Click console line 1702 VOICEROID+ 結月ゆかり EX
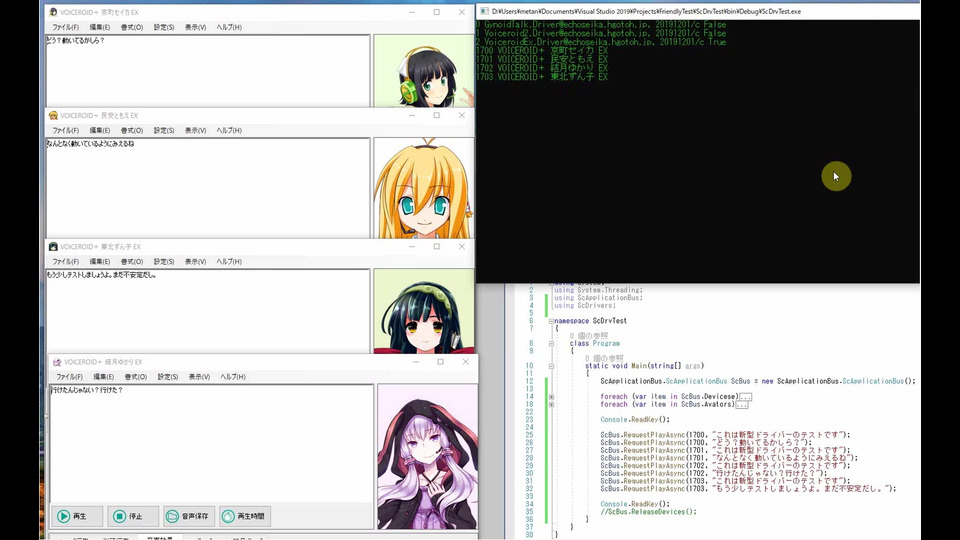 tap(541, 68)
